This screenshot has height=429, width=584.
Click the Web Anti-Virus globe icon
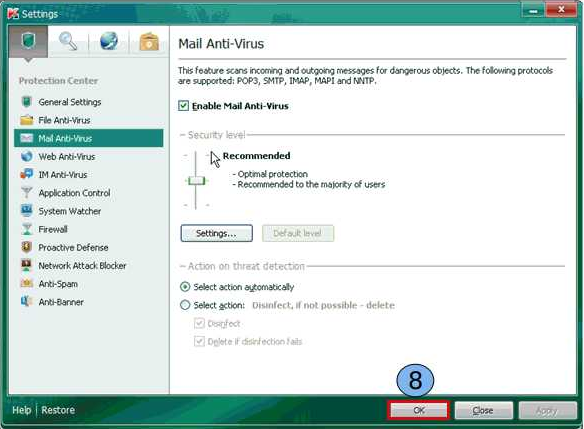(x=26, y=156)
